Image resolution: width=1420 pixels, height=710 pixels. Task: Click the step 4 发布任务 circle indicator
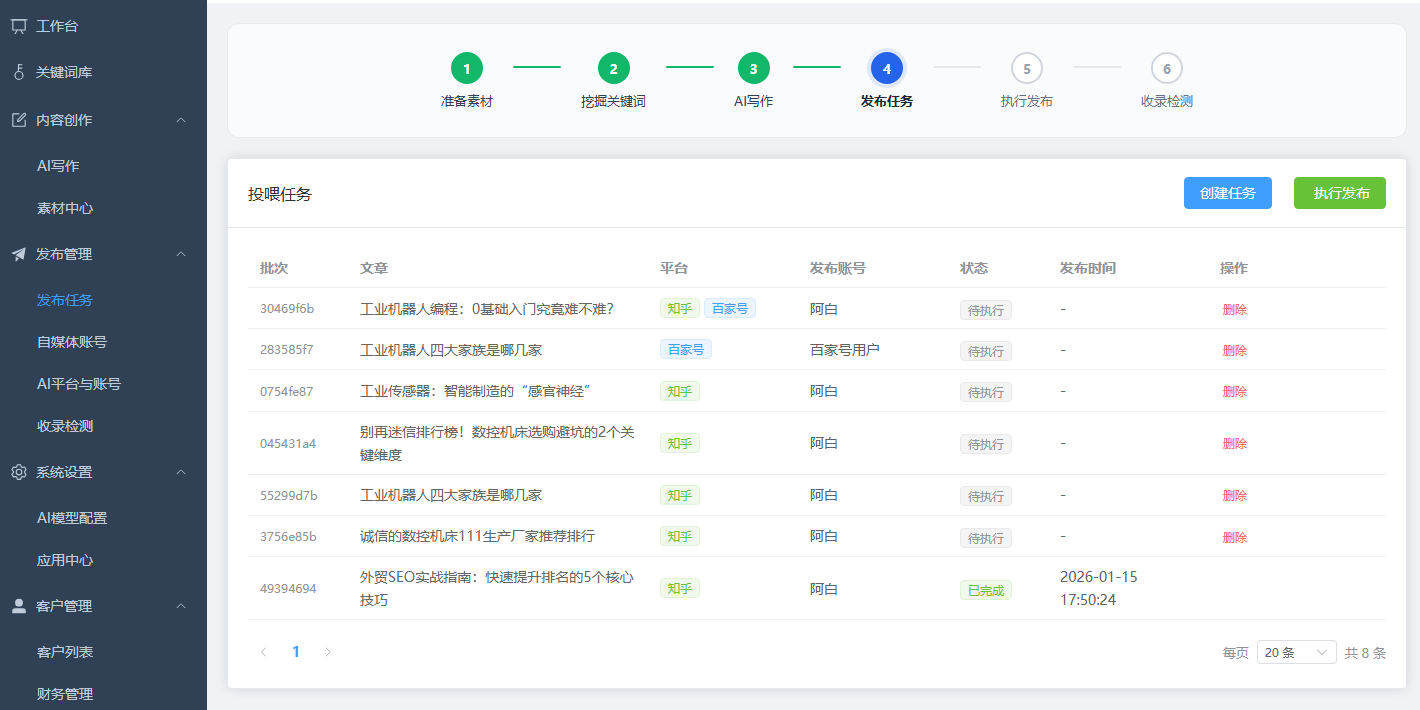pos(886,68)
